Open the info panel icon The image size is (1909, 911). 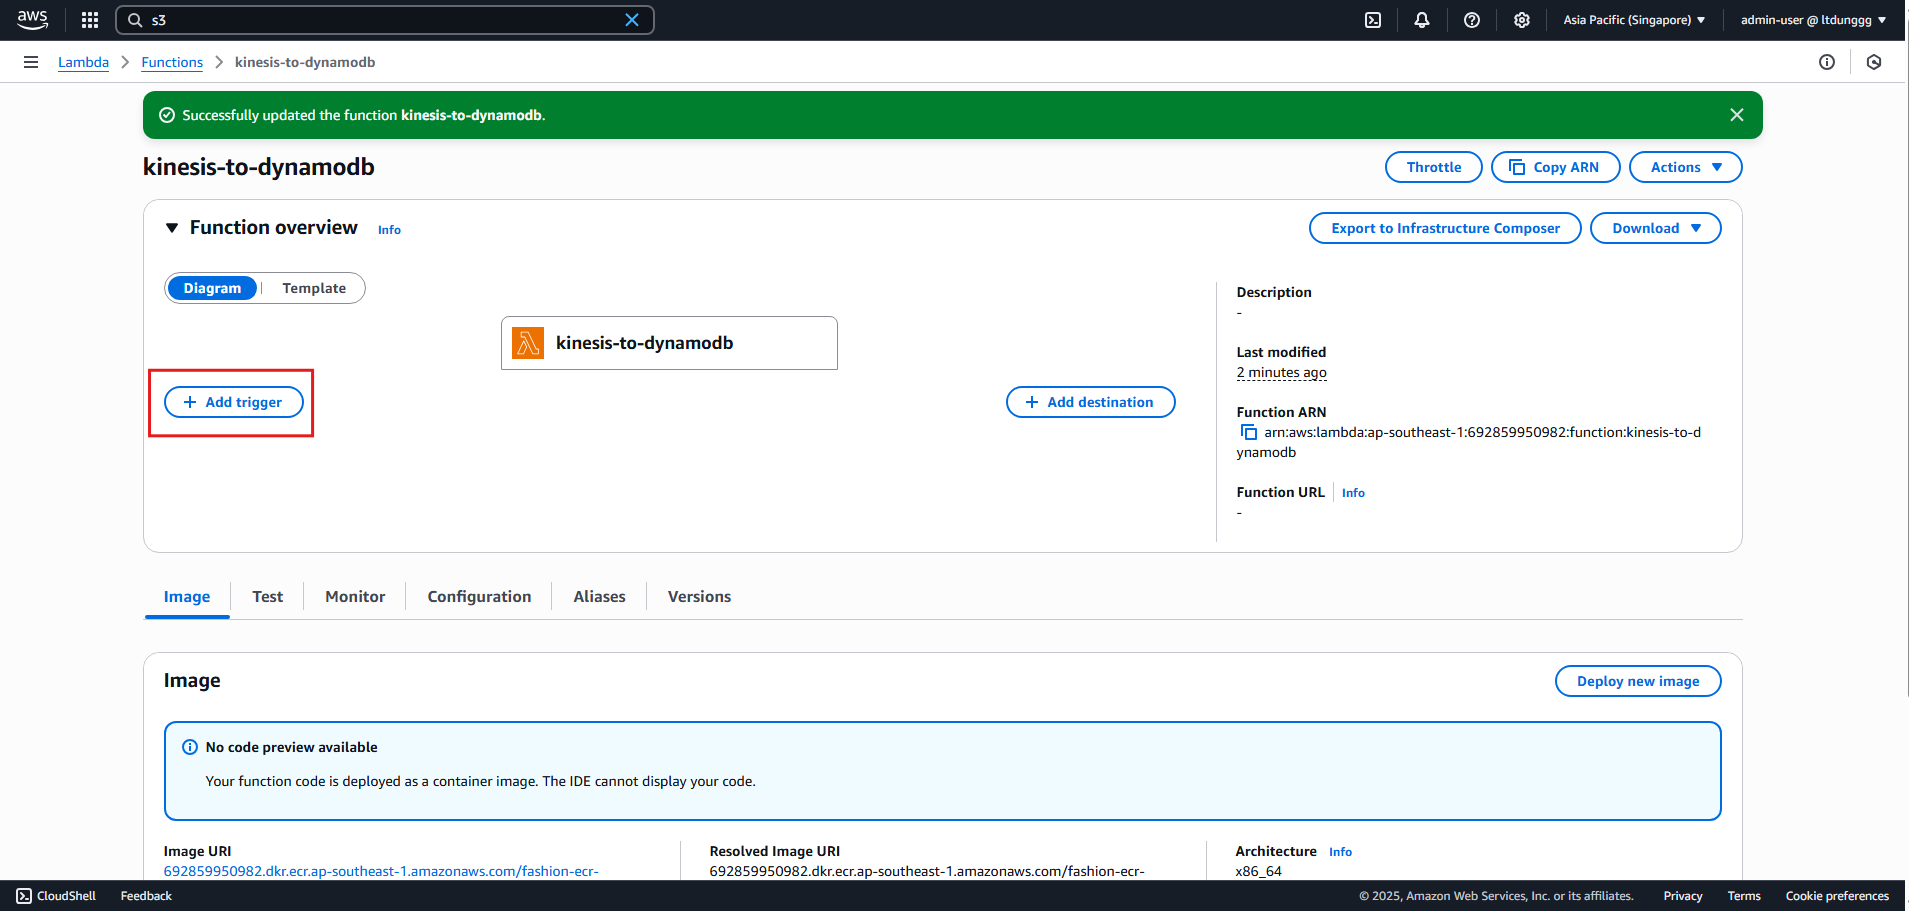click(x=1827, y=62)
